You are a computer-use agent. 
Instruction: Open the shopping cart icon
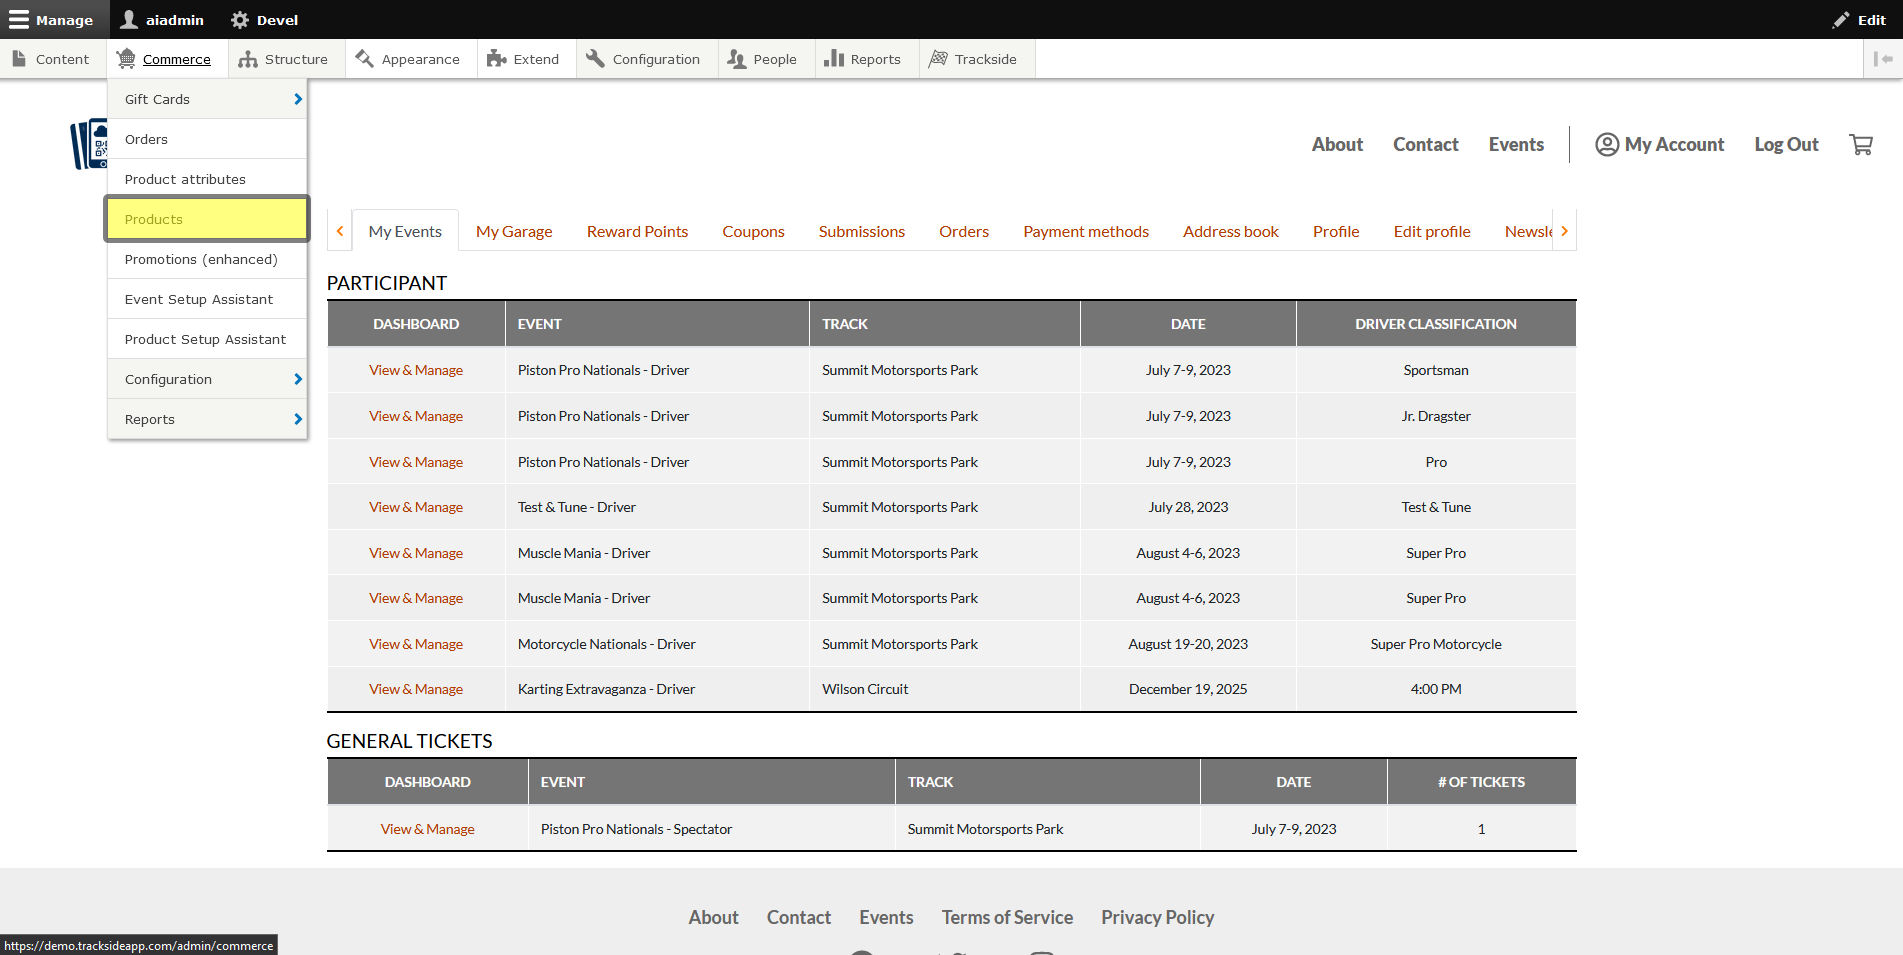(x=1861, y=145)
